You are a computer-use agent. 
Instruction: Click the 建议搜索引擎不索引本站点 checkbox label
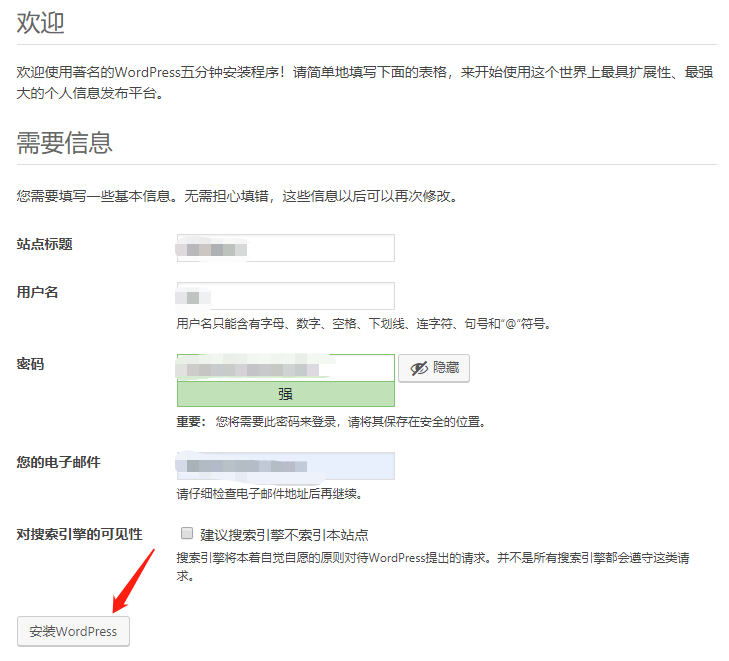284,535
